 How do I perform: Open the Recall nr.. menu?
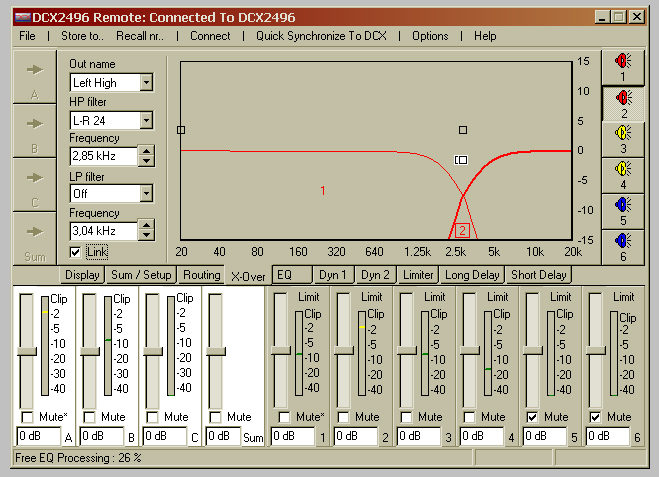point(140,36)
